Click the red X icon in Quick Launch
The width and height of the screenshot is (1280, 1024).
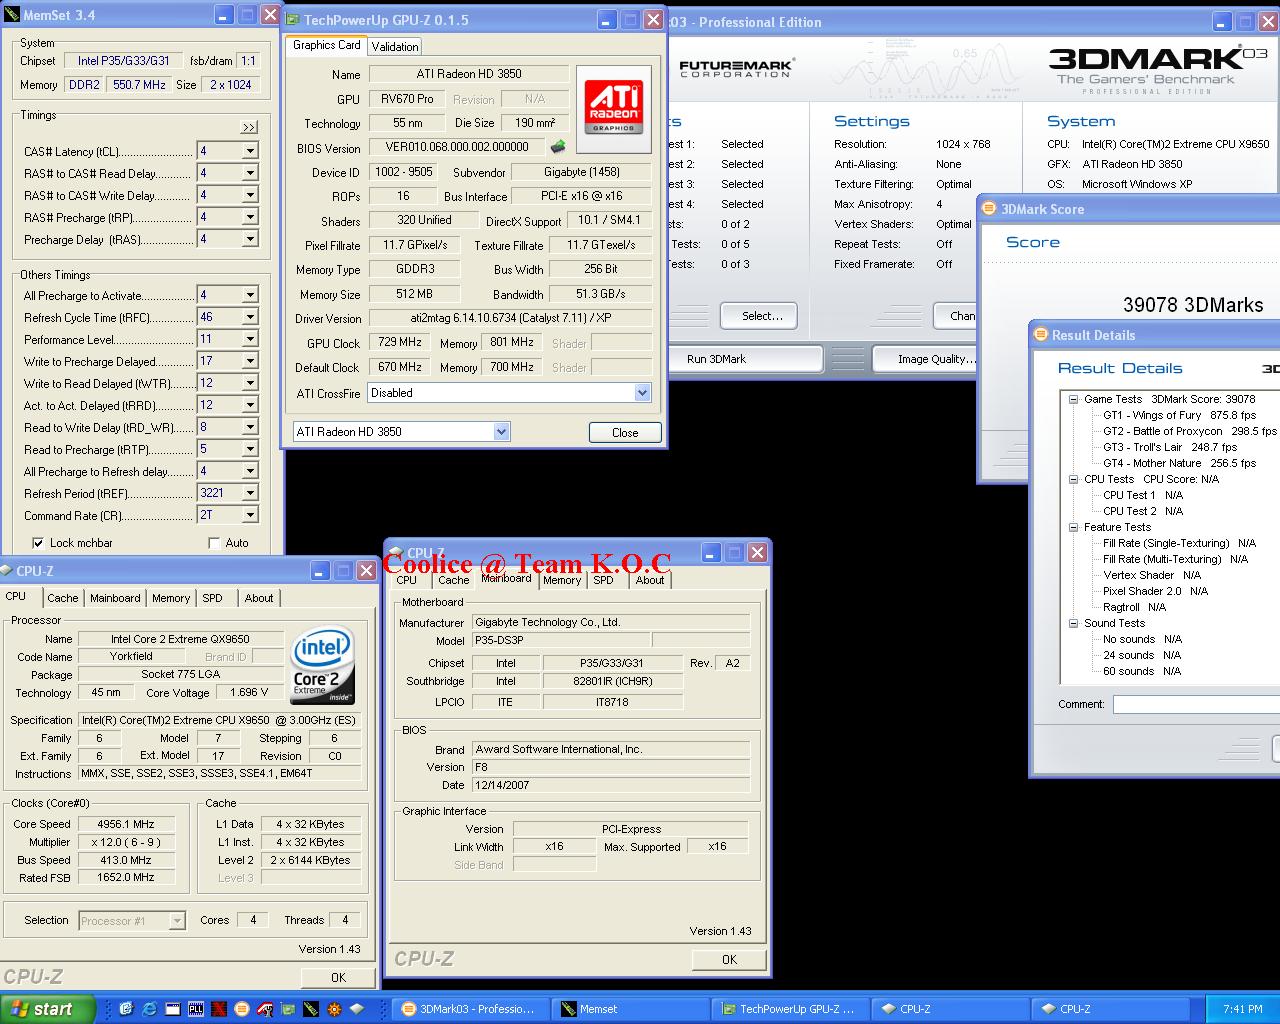coord(219,1009)
